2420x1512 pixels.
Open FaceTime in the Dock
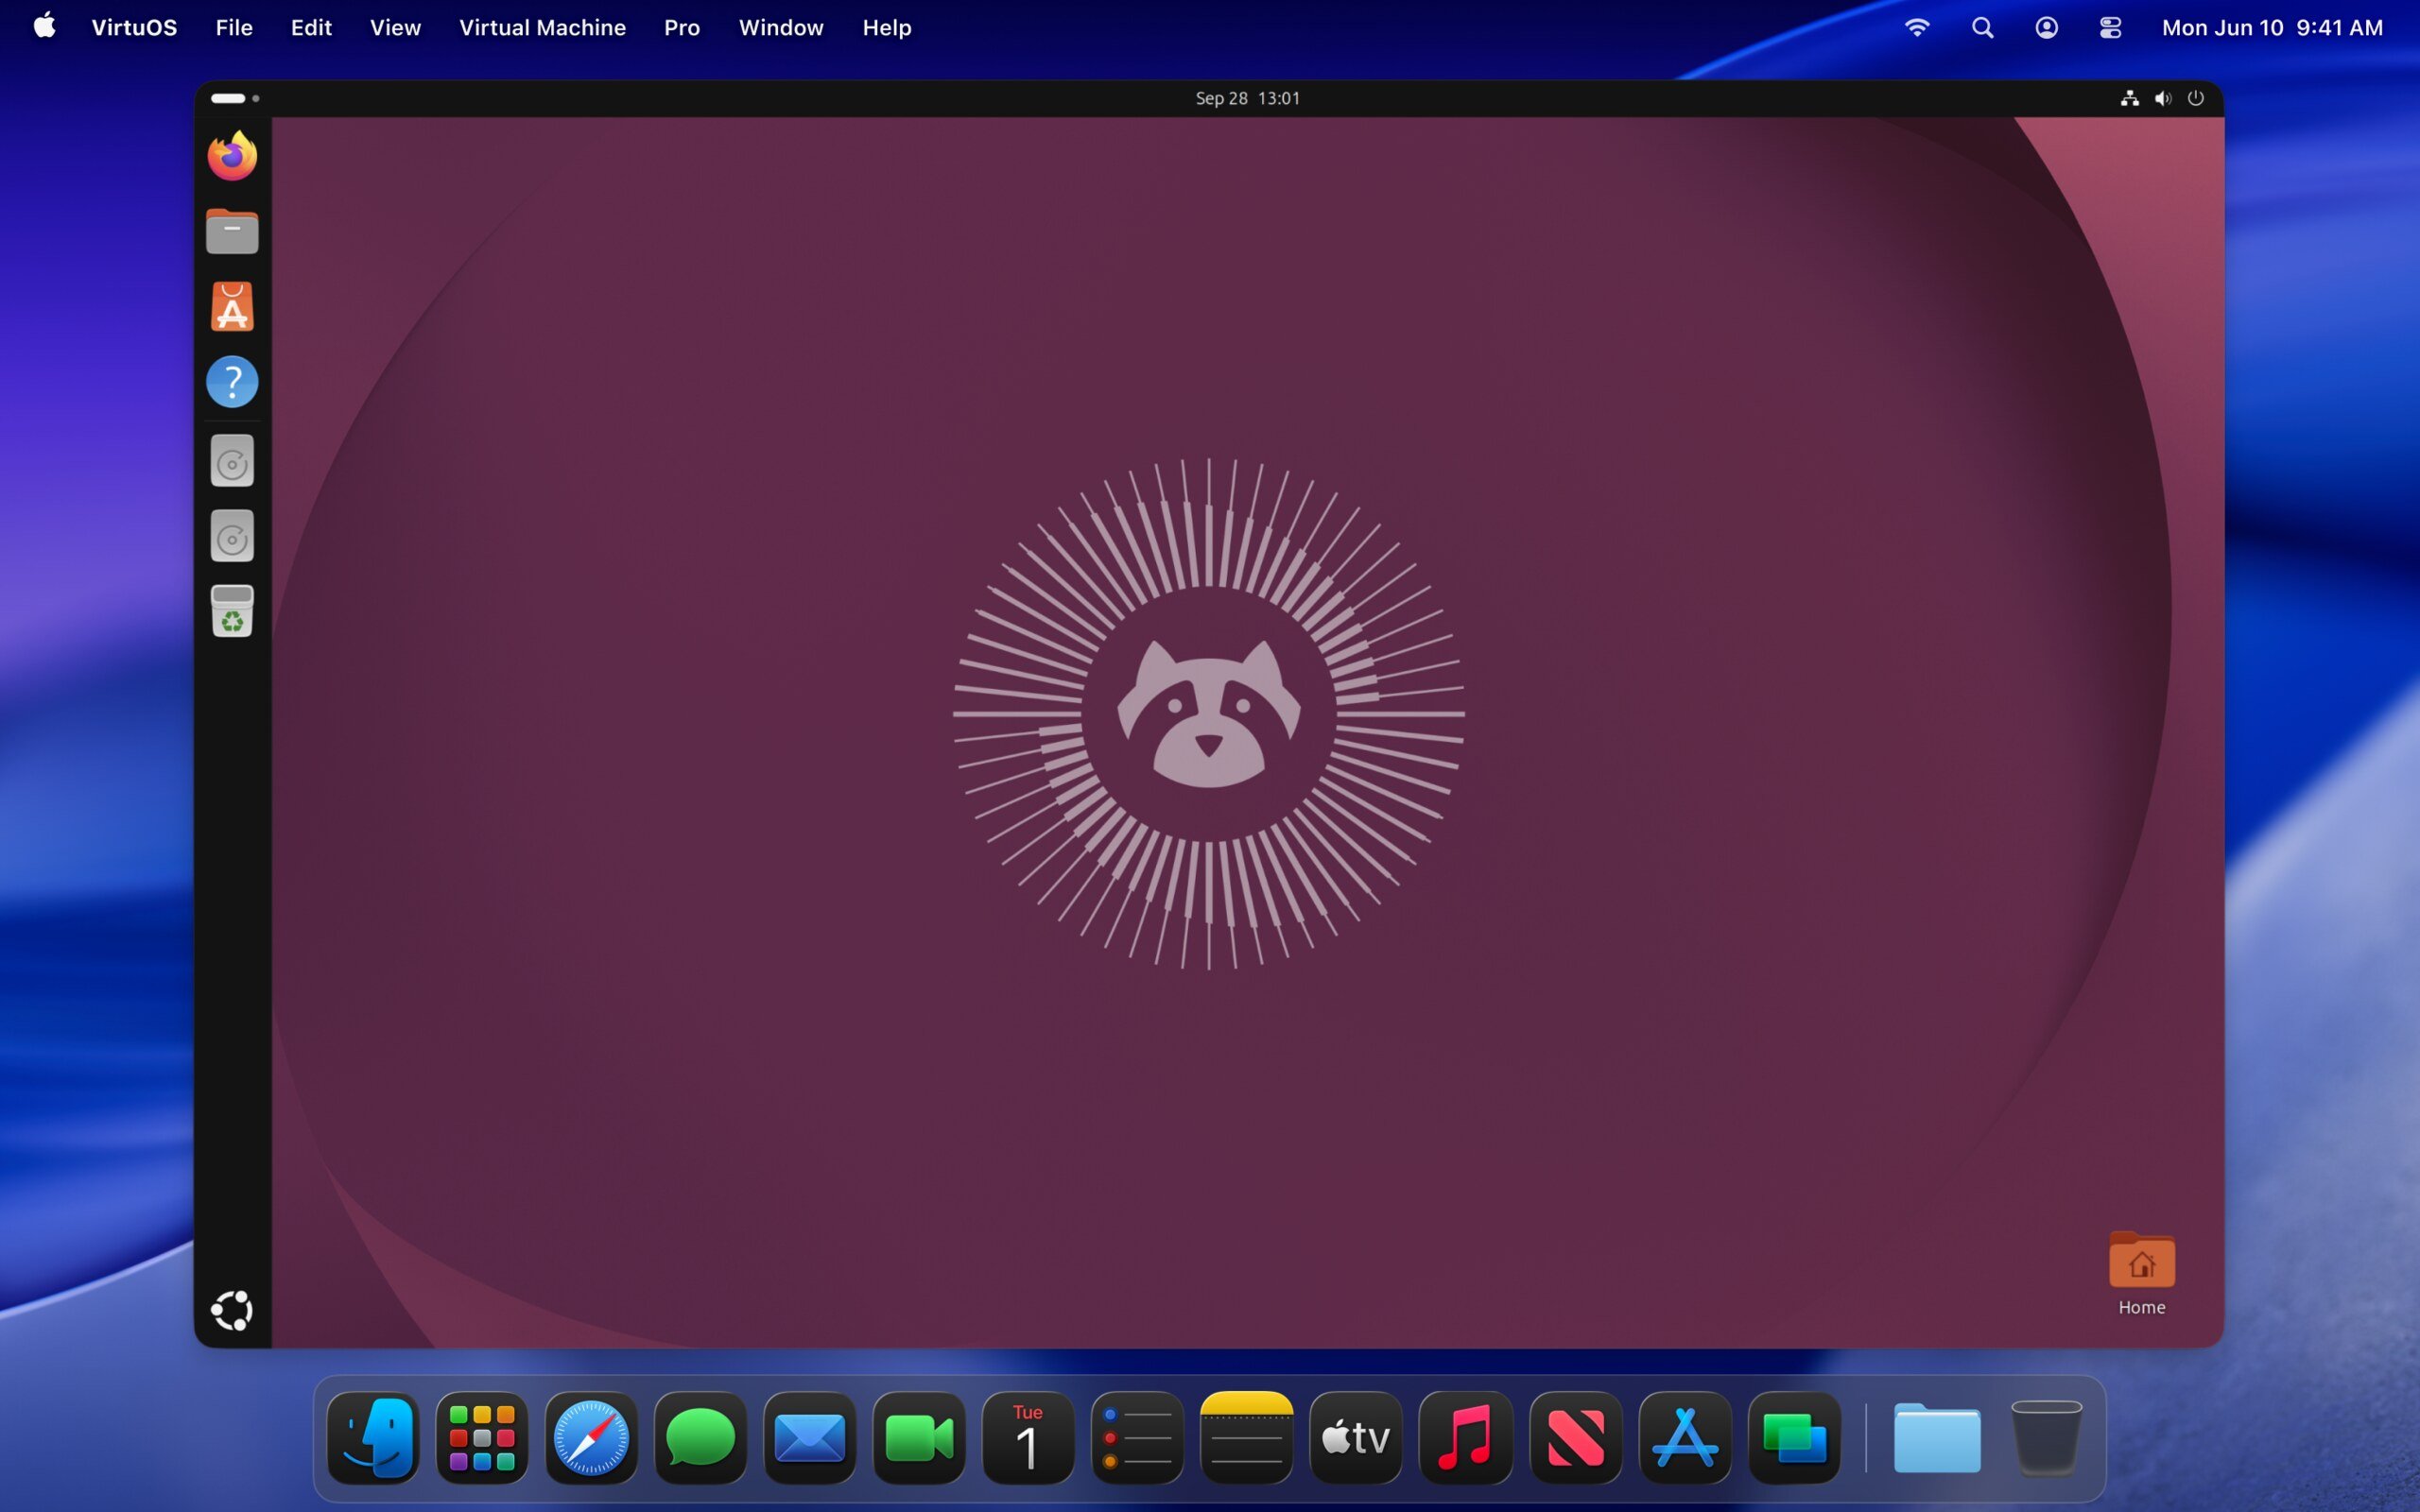click(x=919, y=1438)
